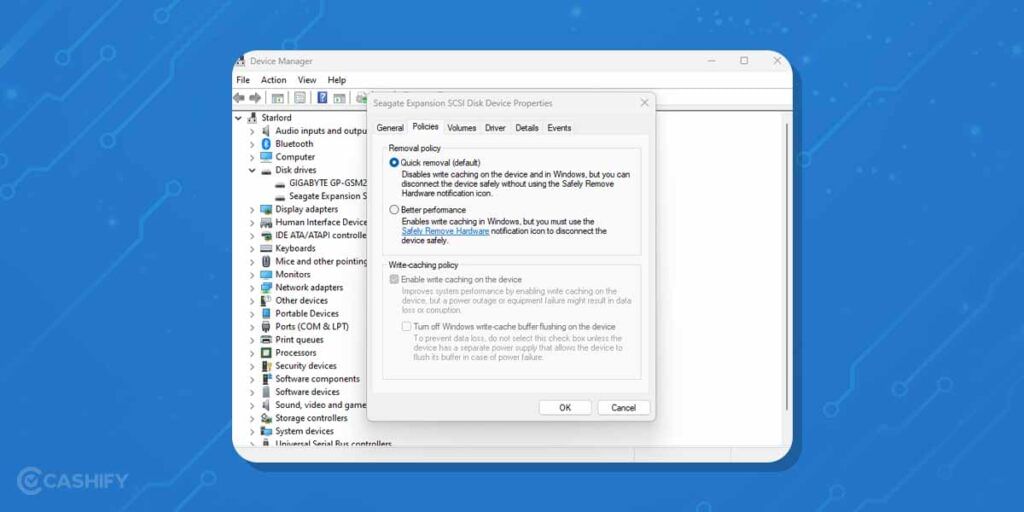Viewport: 1024px width, 512px height.
Task: Click the Security devices icon
Action: pyautogui.click(x=266, y=366)
